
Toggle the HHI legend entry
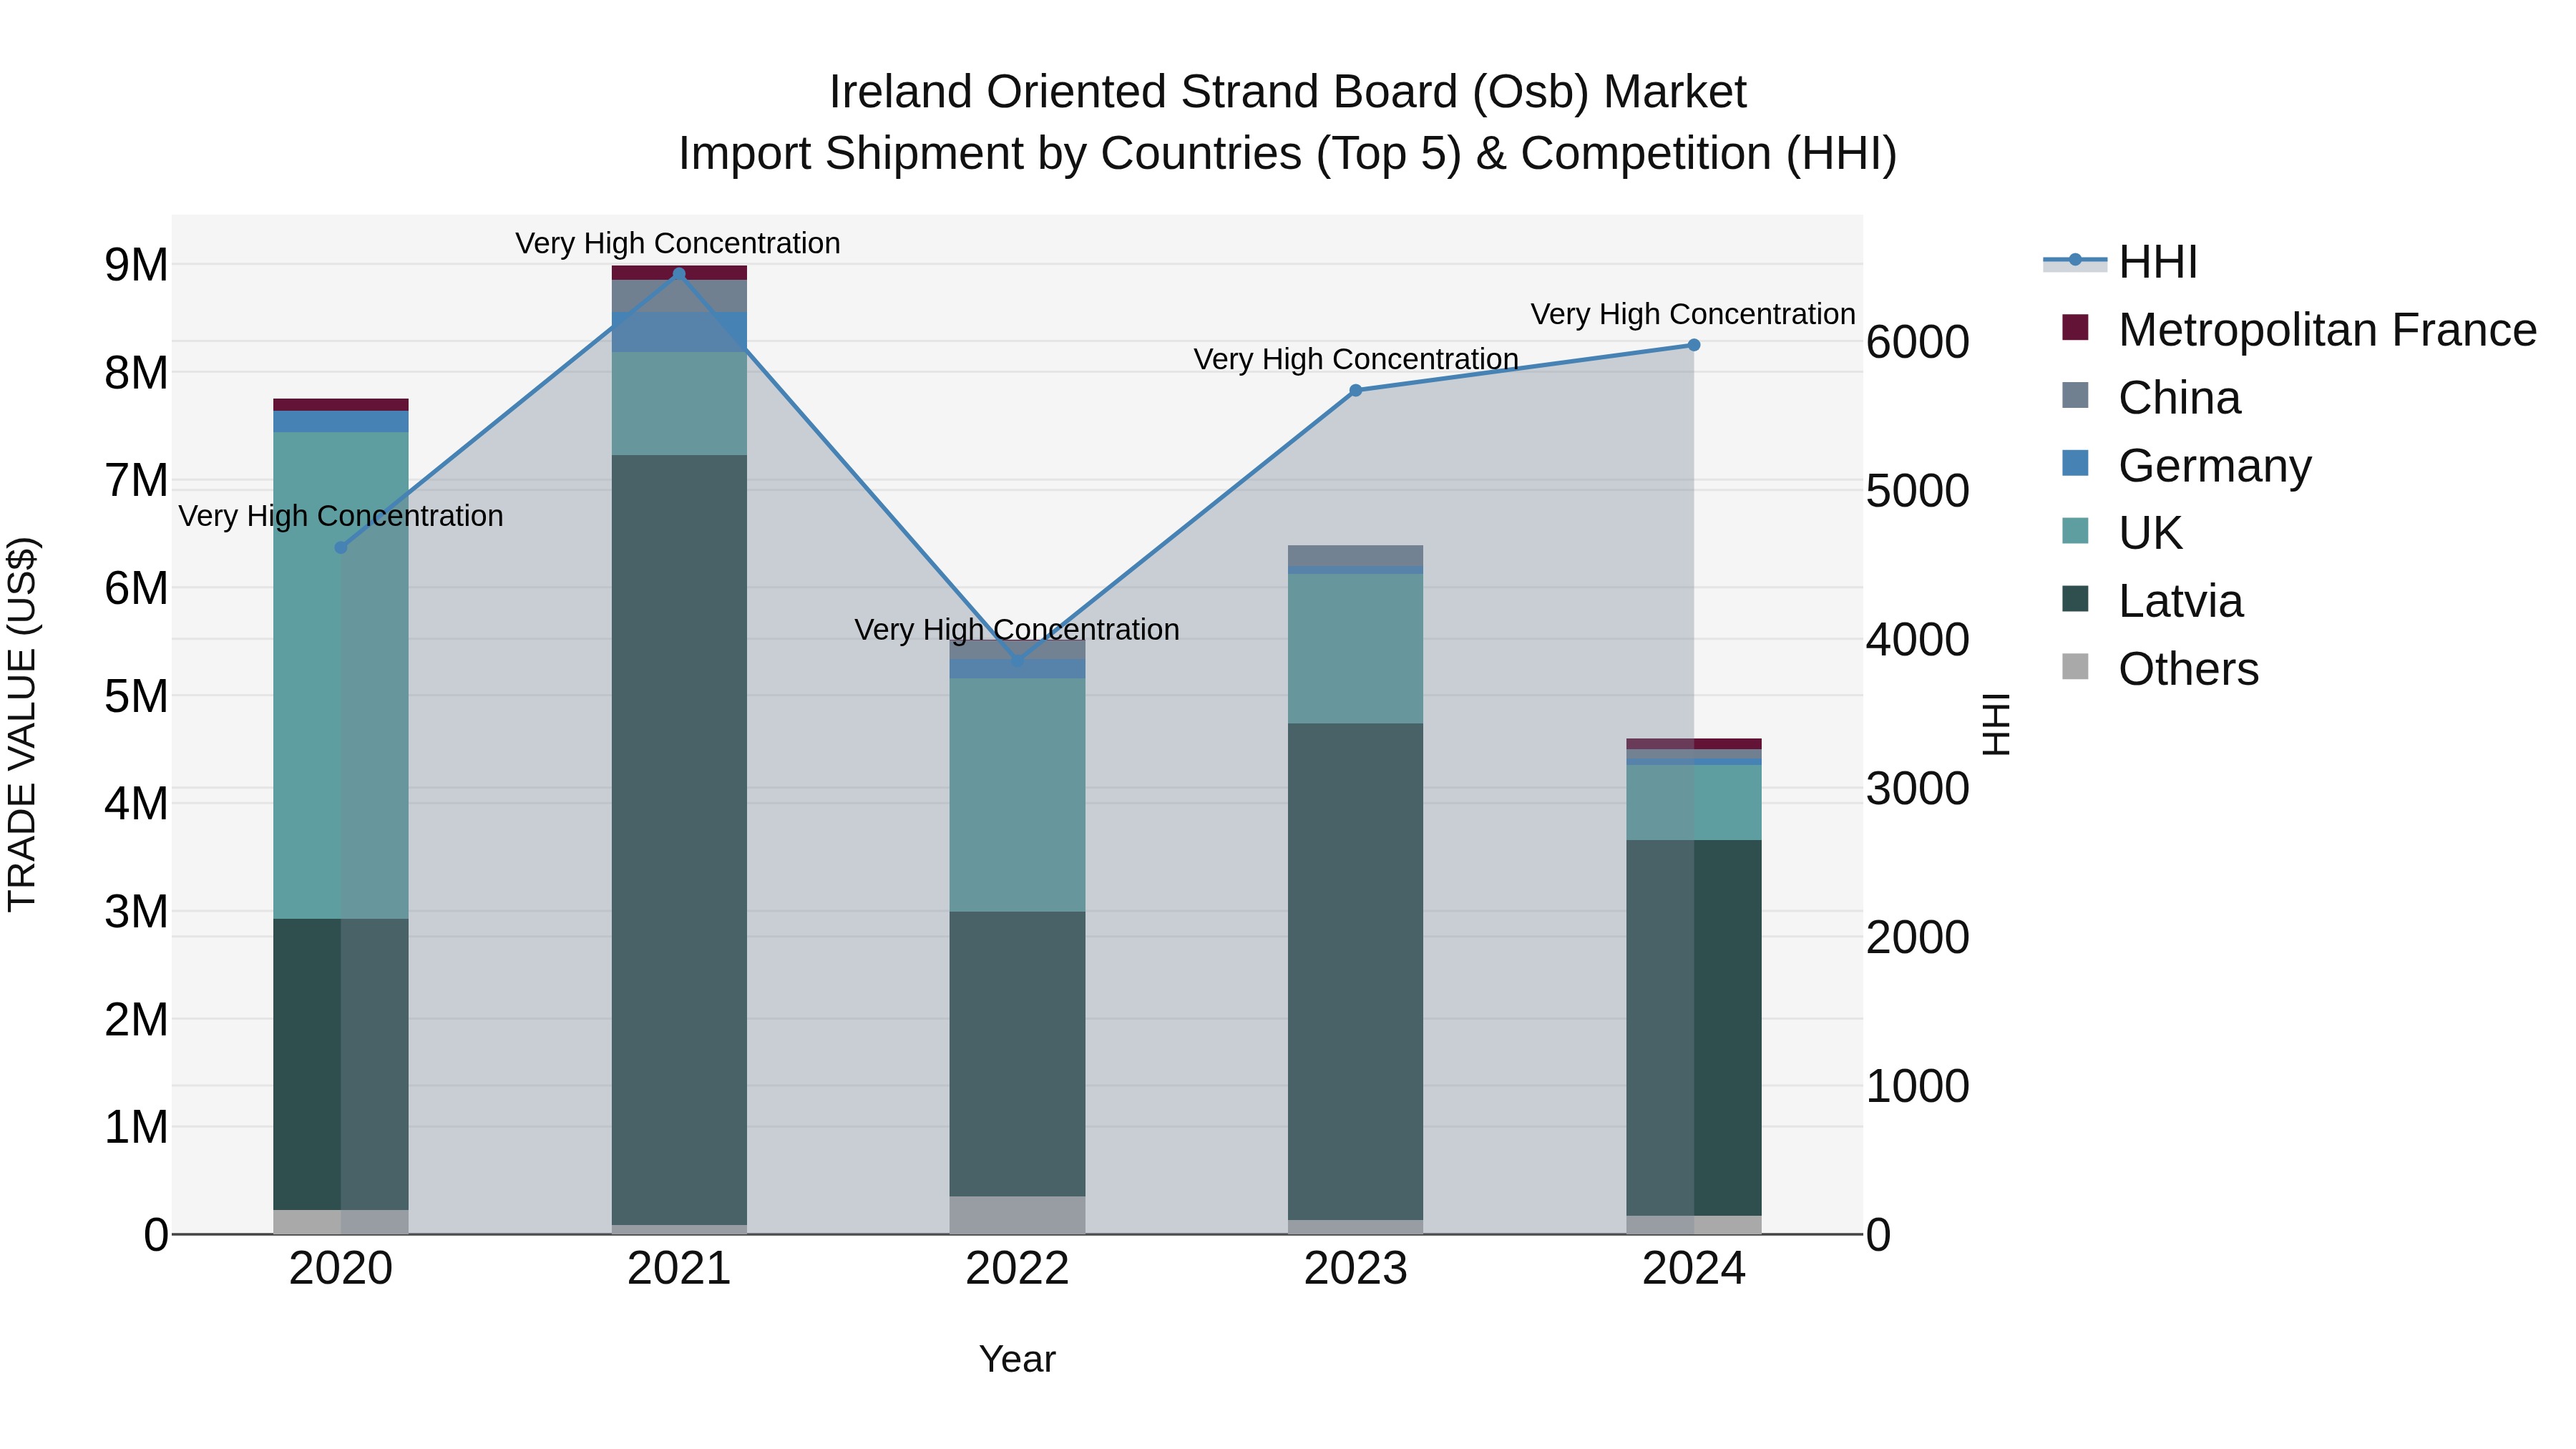coord(2121,262)
